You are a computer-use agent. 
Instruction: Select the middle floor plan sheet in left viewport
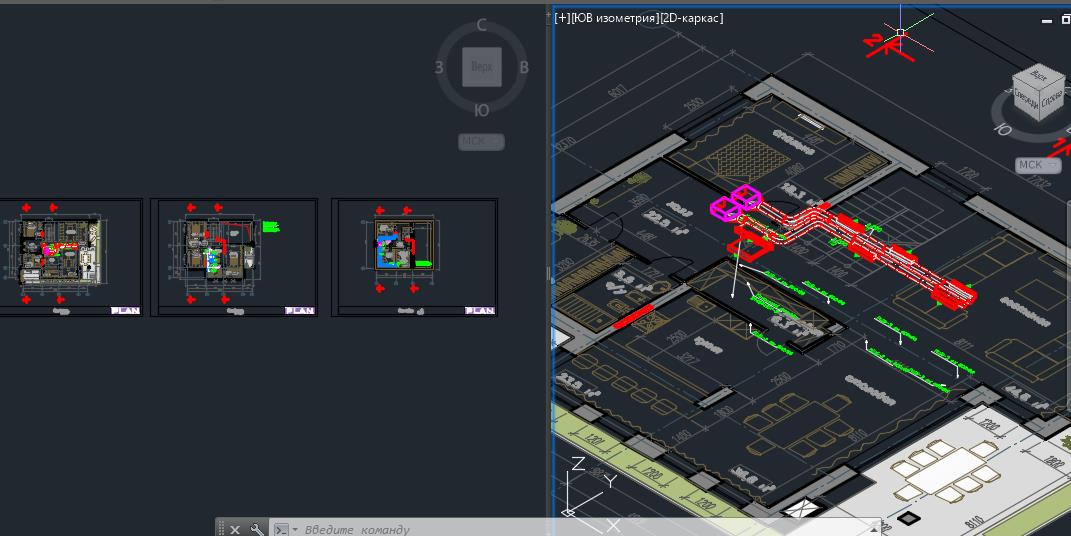pyautogui.click(x=234, y=256)
